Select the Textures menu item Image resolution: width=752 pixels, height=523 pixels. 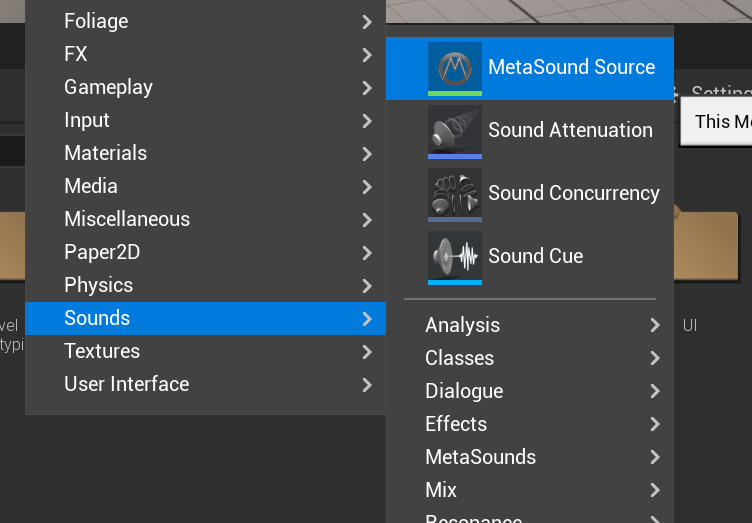point(102,351)
